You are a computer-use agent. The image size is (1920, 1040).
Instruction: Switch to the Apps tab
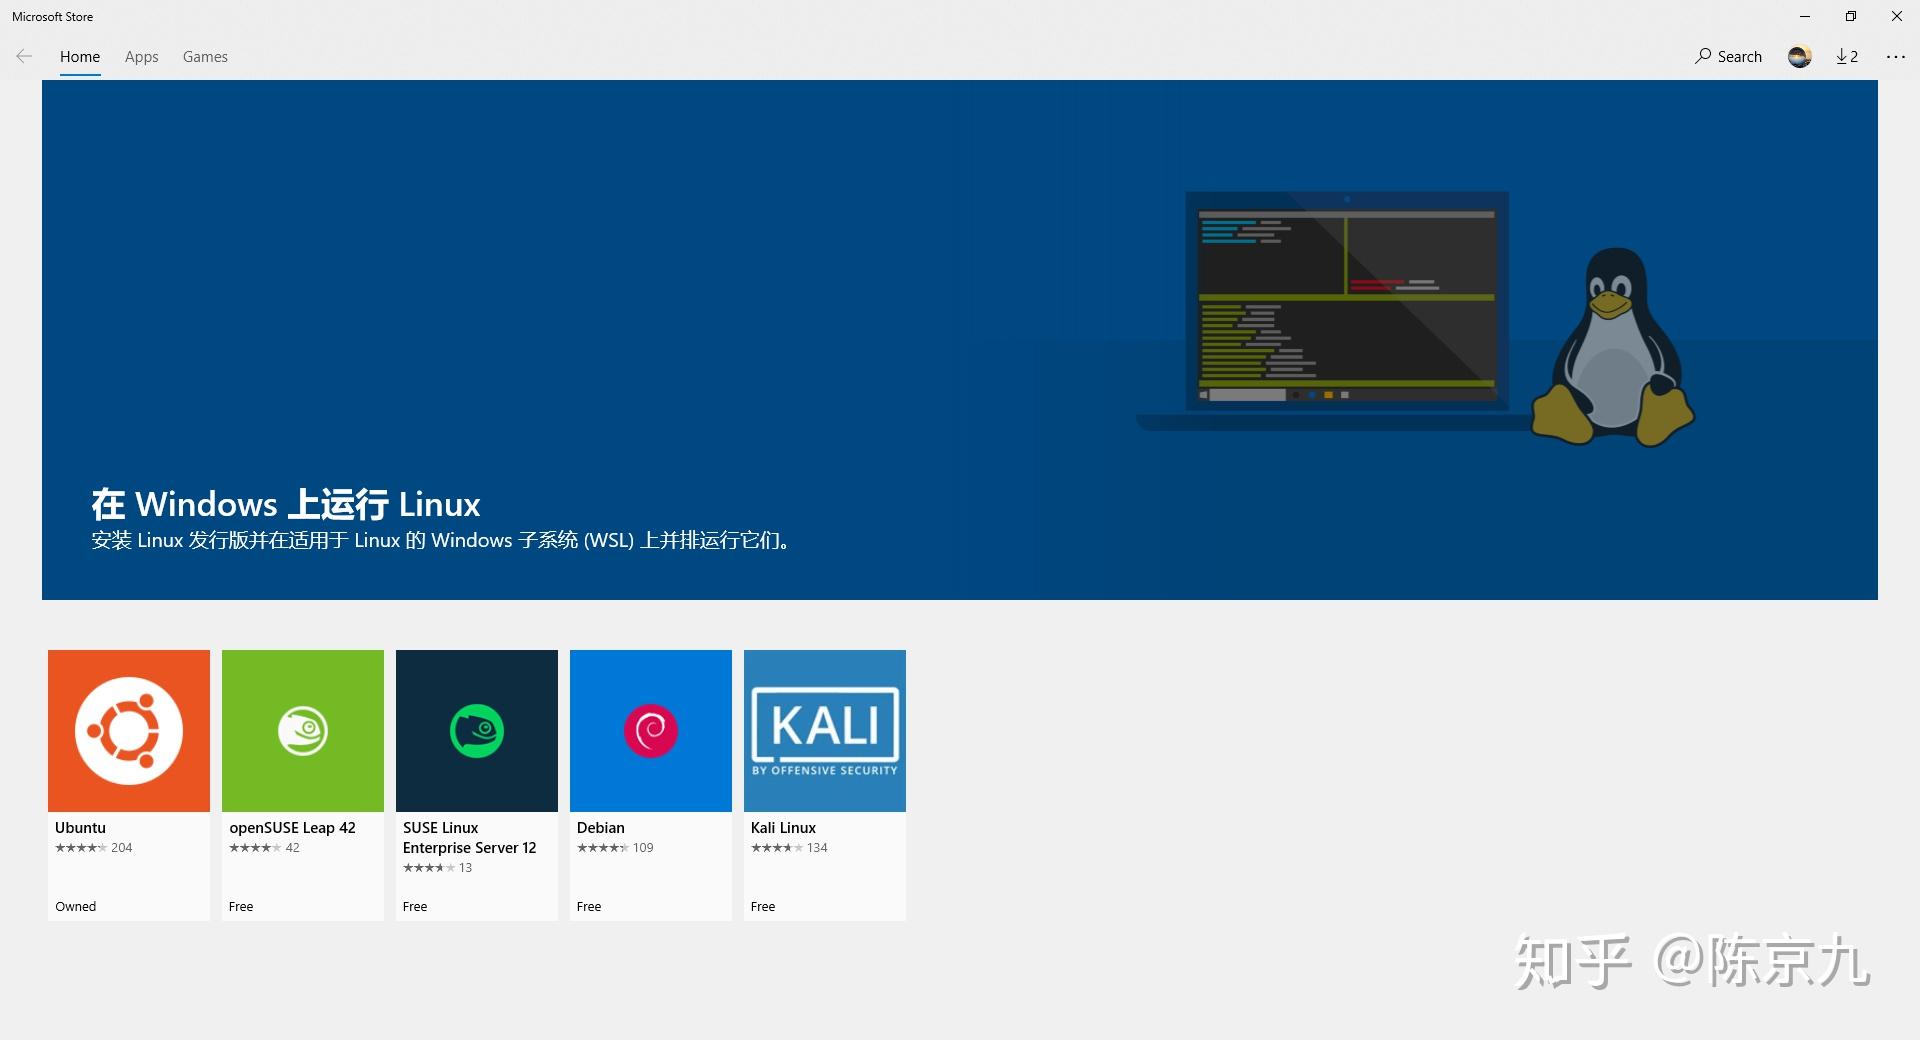[x=141, y=57]
